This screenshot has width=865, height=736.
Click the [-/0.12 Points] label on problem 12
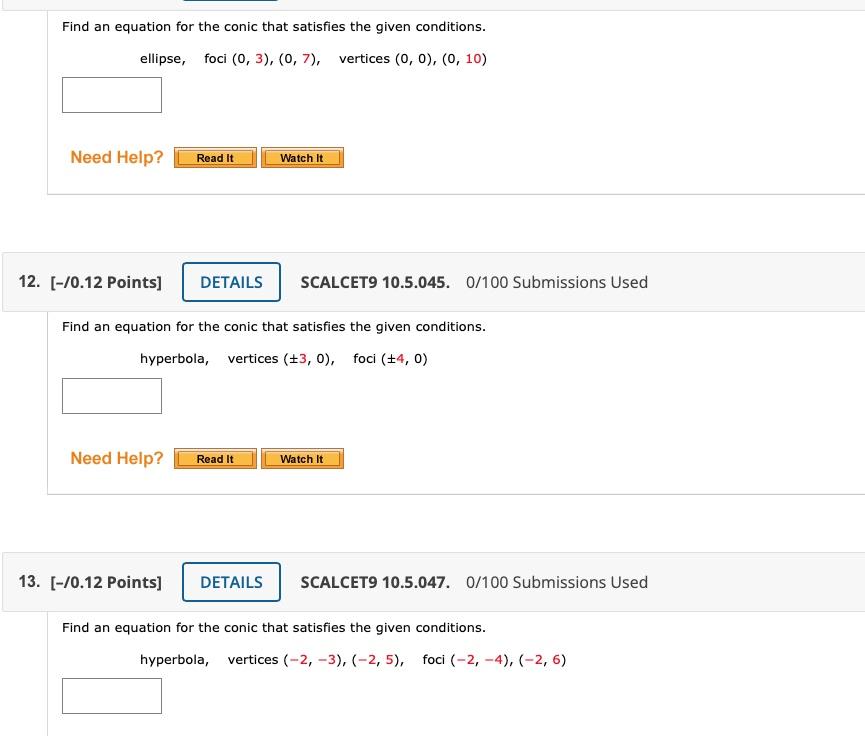(106, 282)
